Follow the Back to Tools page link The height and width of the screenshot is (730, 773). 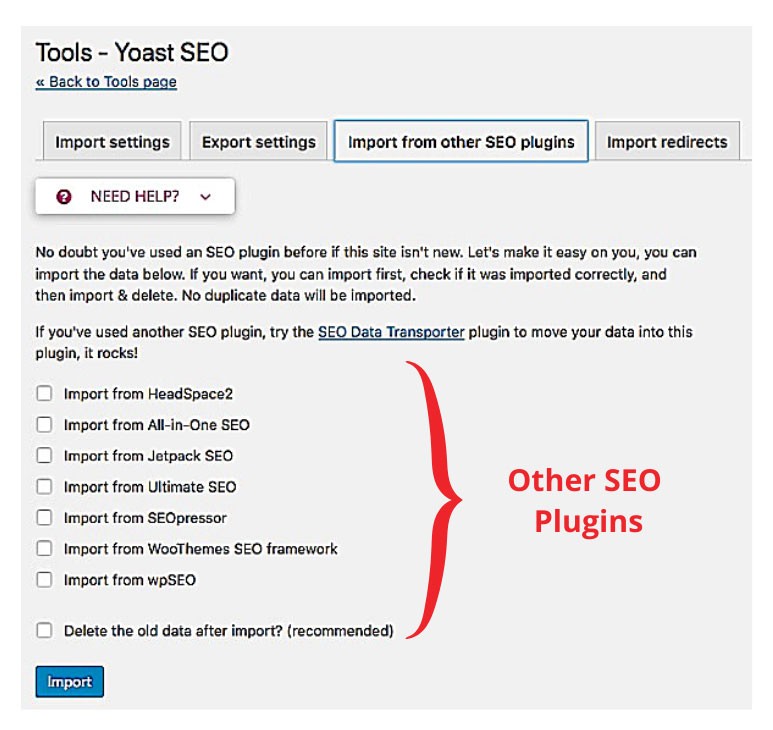coord(106,82)
